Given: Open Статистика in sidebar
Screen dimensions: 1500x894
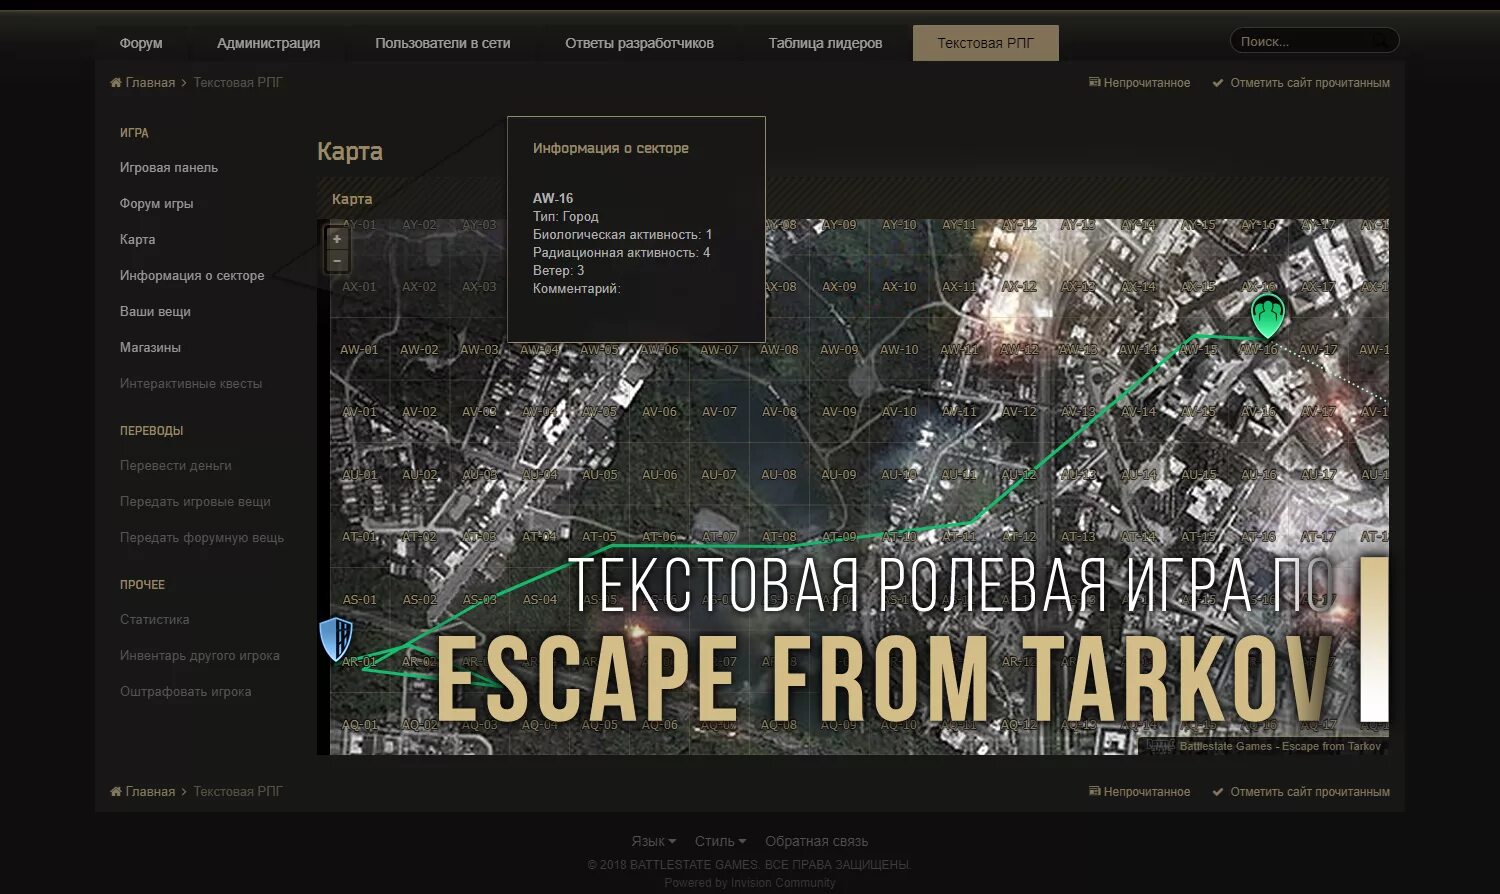Looking at the screenshot, I should click(154, 620).
